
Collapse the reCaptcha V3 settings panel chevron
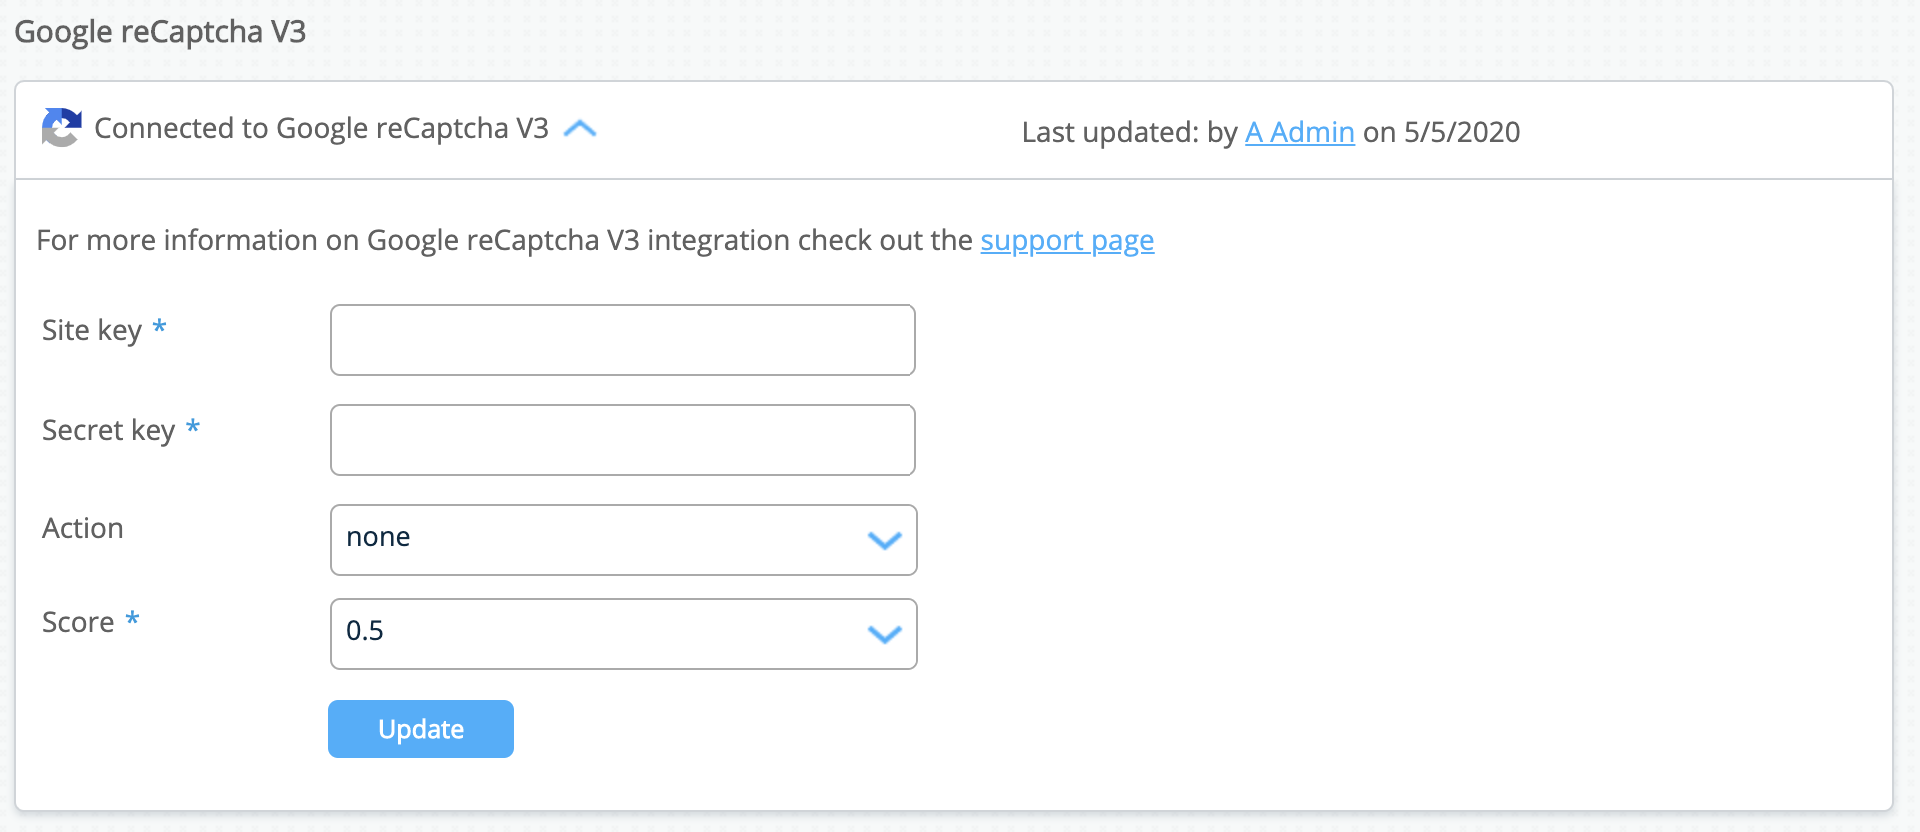(x=580, y=129)
